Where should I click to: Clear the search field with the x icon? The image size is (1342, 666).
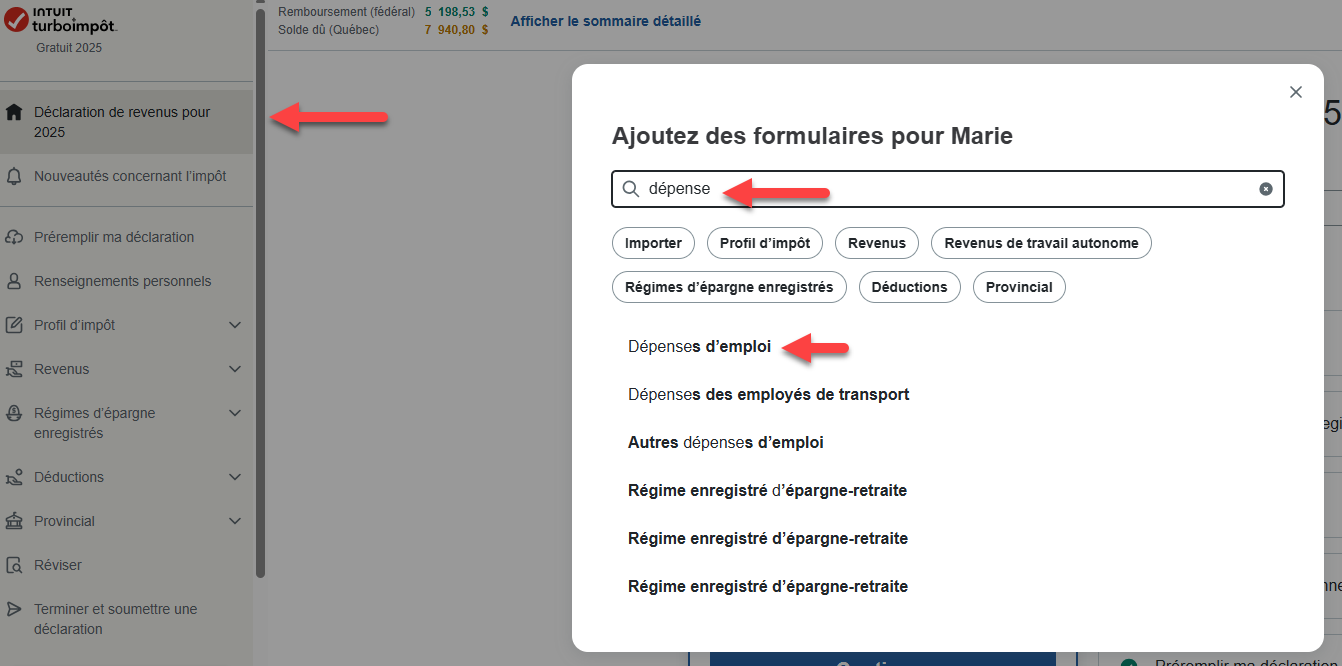1266,189
